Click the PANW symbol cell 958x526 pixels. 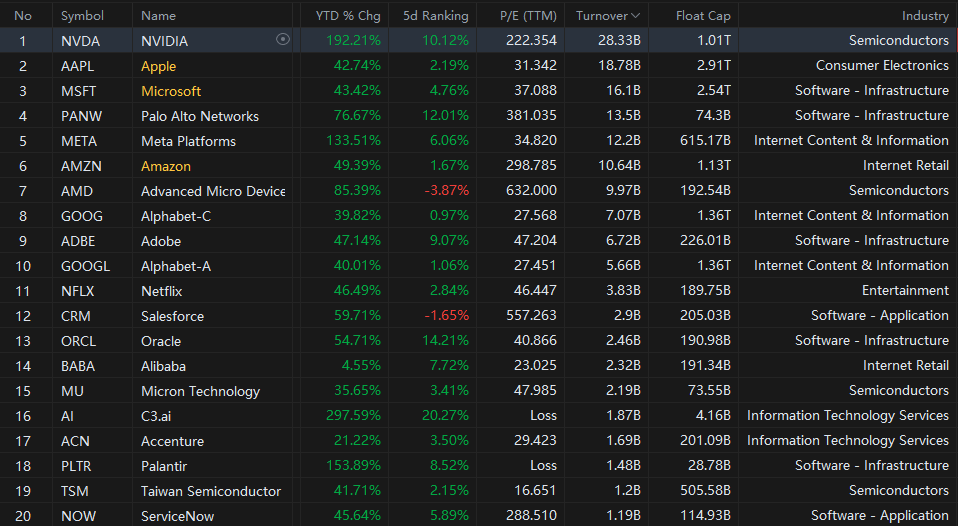81,116
